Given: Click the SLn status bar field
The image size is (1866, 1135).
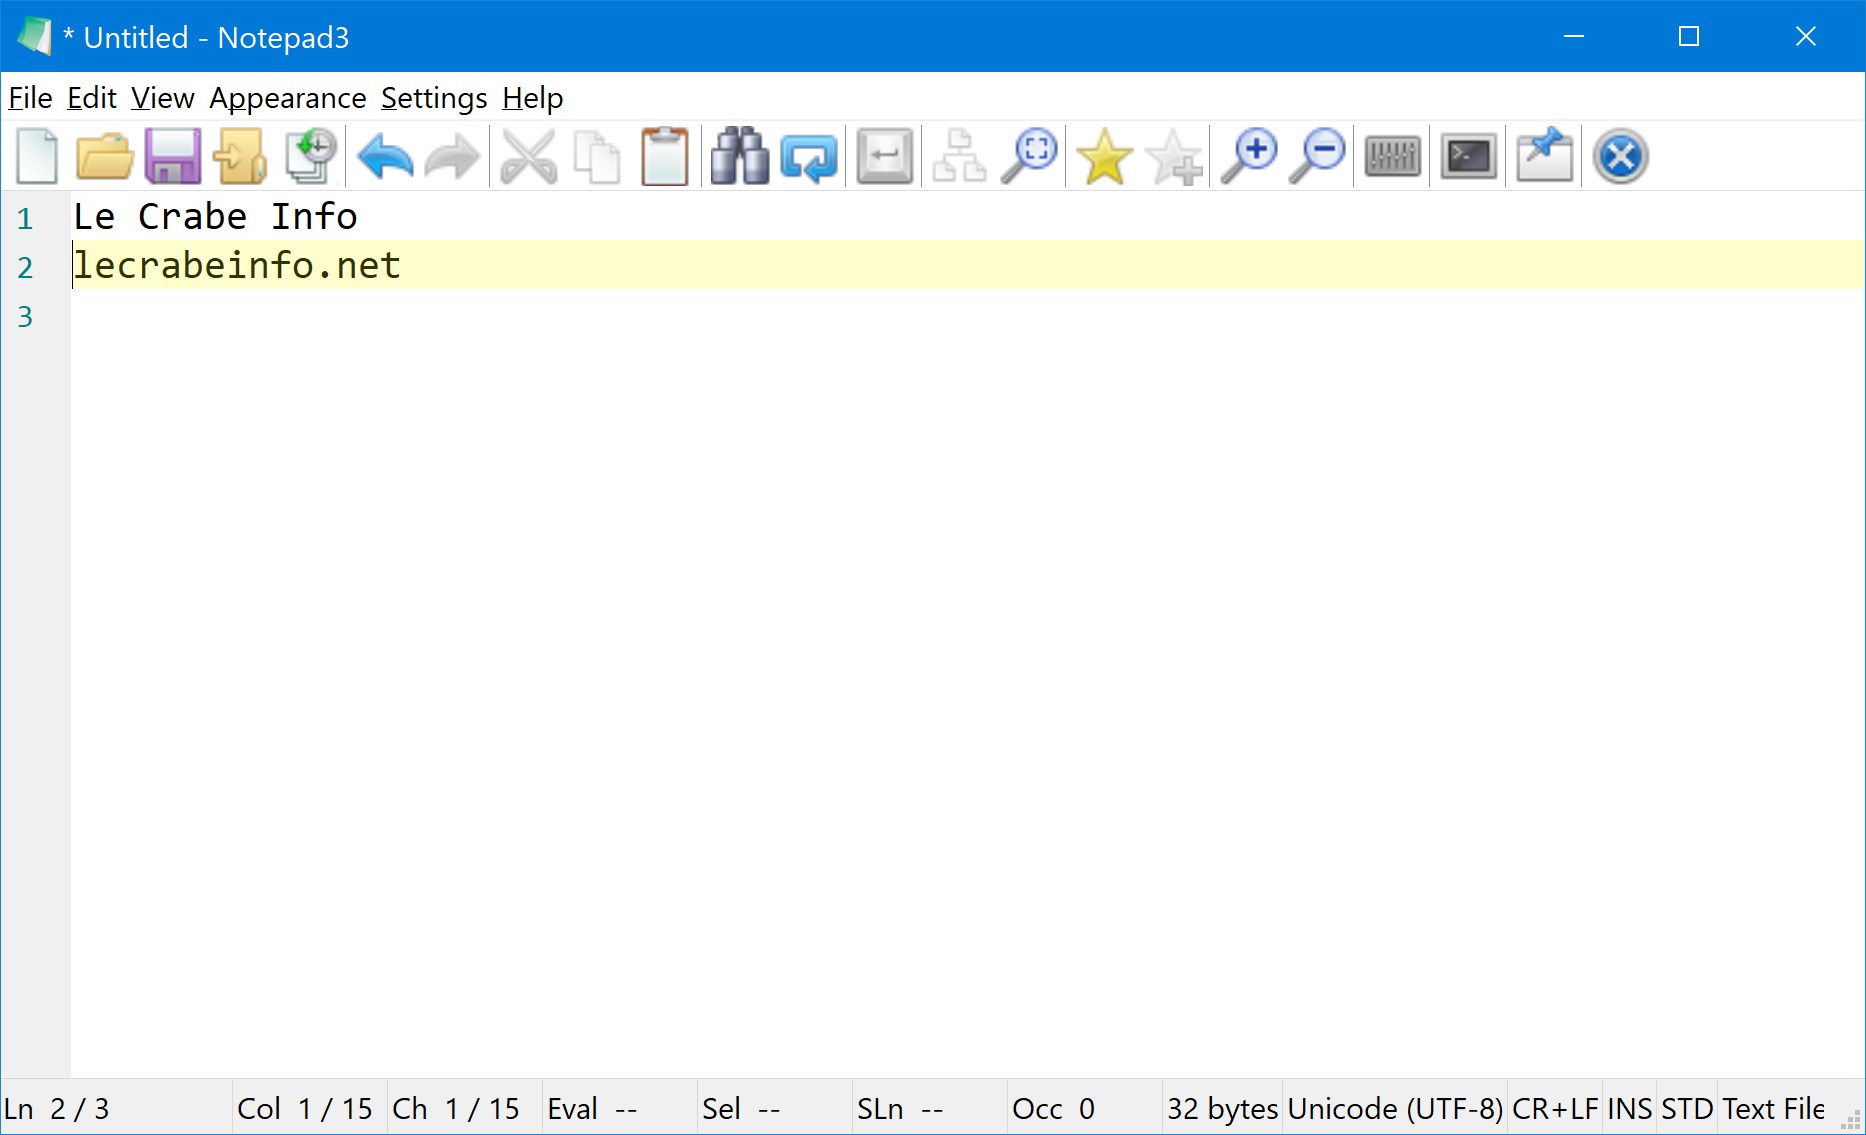Looking at the screenshot, I should click(930, 1108).
